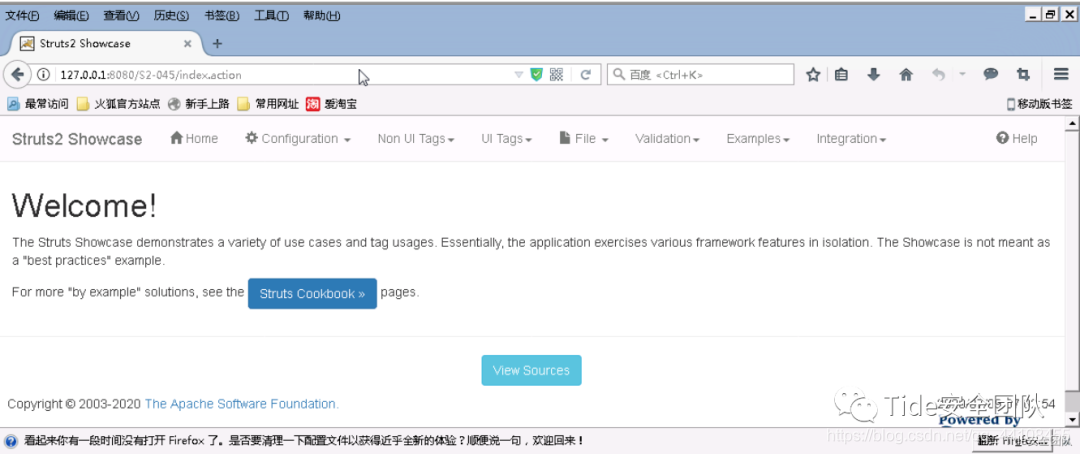Expand the Validation dropdown
The image size is (1080, 454).
click(667, 138)
